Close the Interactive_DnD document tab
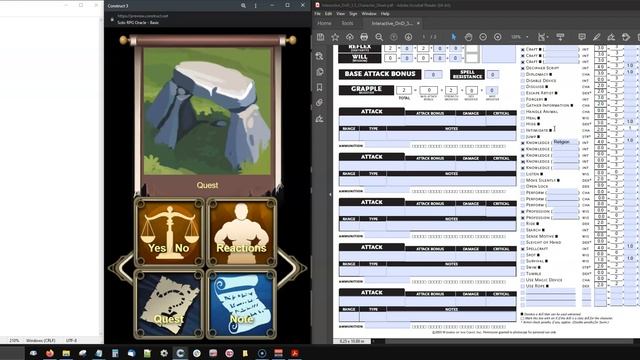The image size is (640, 360). (418, 23)
